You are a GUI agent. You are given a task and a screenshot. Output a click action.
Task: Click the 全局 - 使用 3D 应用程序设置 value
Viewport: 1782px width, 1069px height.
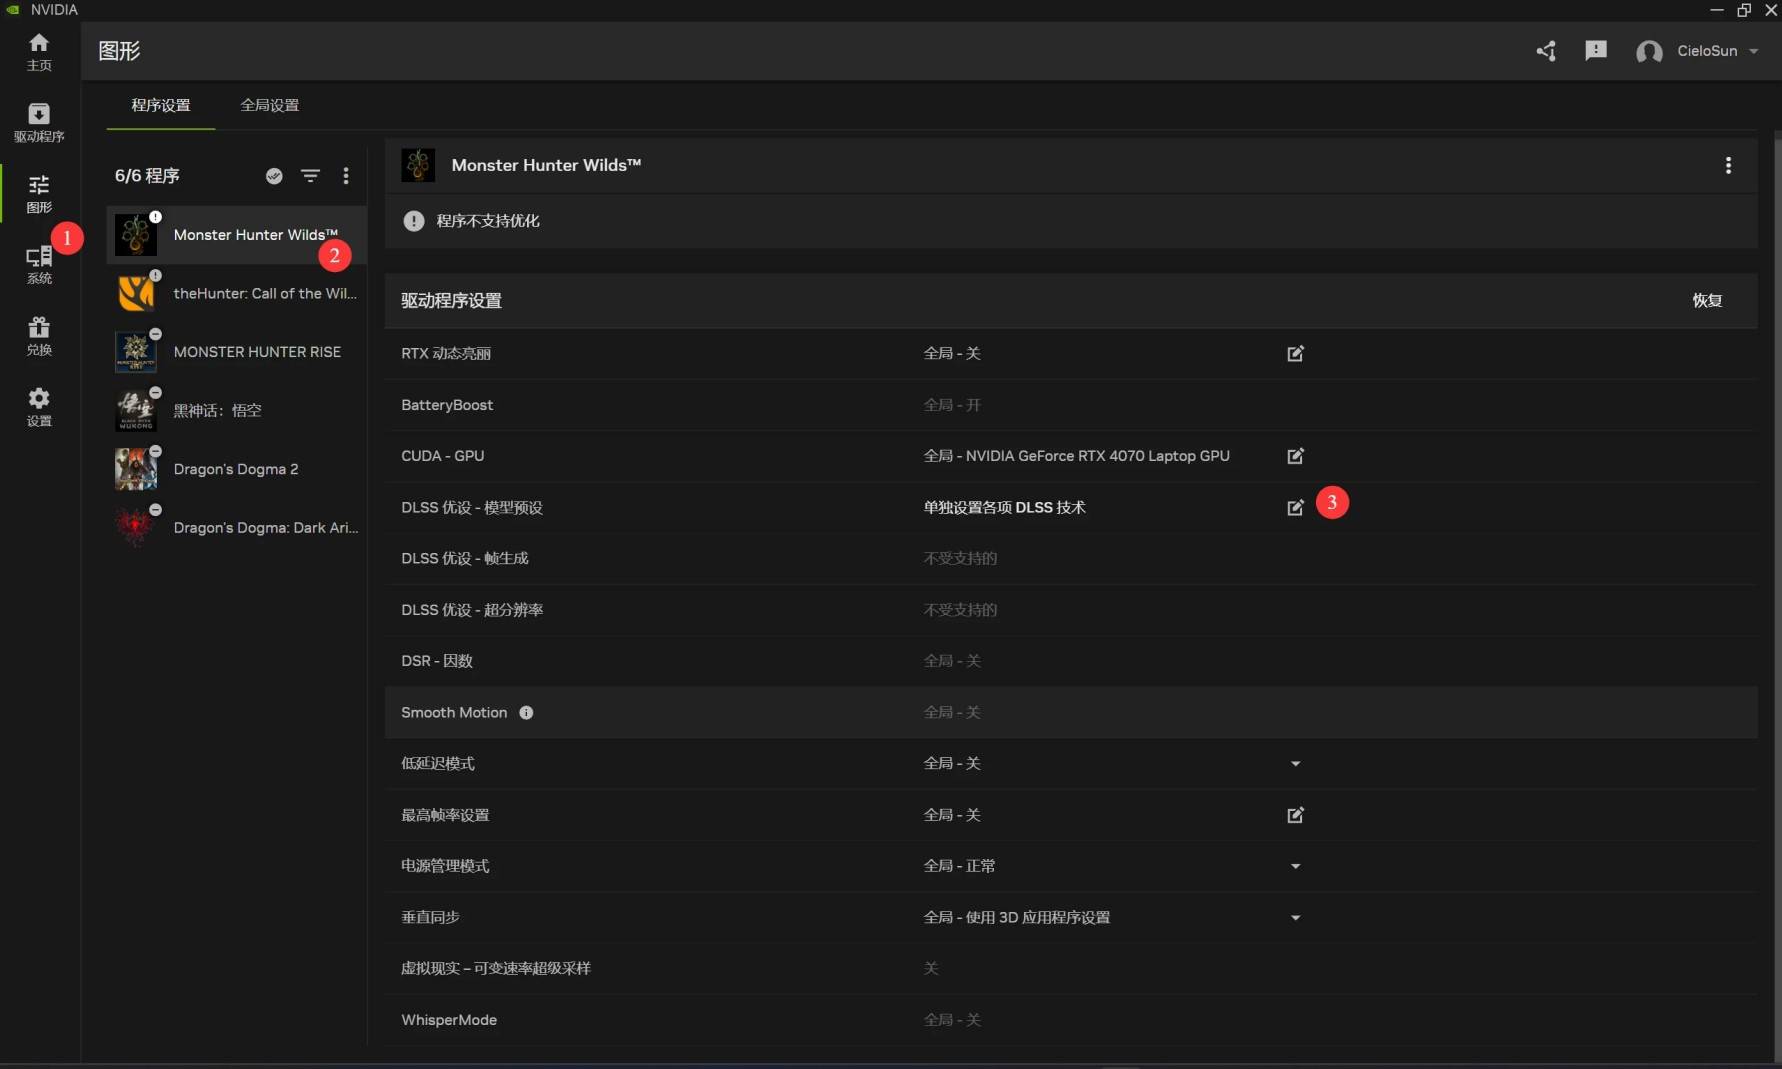click(x=1016, y=917)
